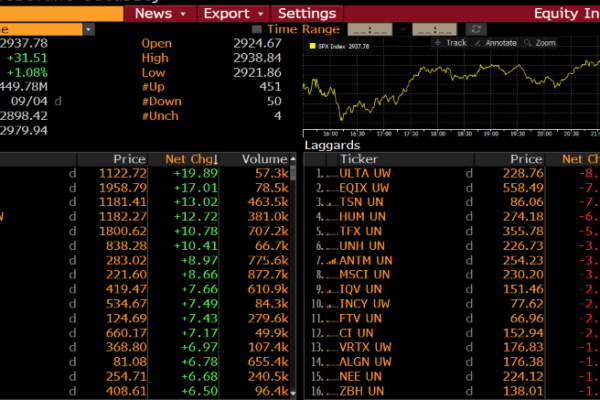Screen dimensions: 600x400
Task: Open UNH UN ticker row
Action: tap(362, 246)
